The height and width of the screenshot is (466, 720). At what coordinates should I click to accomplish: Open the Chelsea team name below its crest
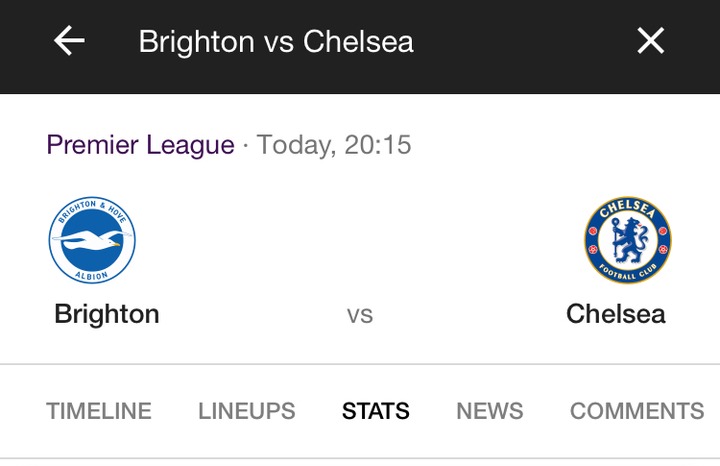point(615,314)
